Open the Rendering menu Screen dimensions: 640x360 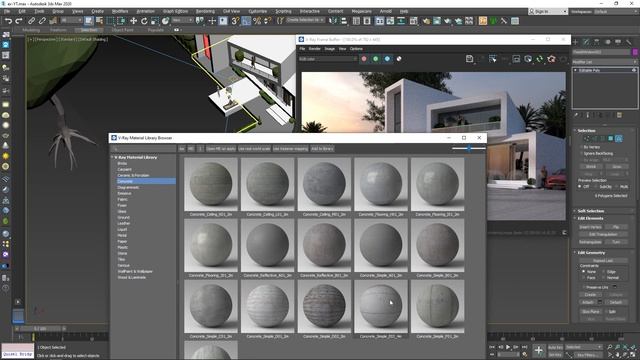[205, 11]
